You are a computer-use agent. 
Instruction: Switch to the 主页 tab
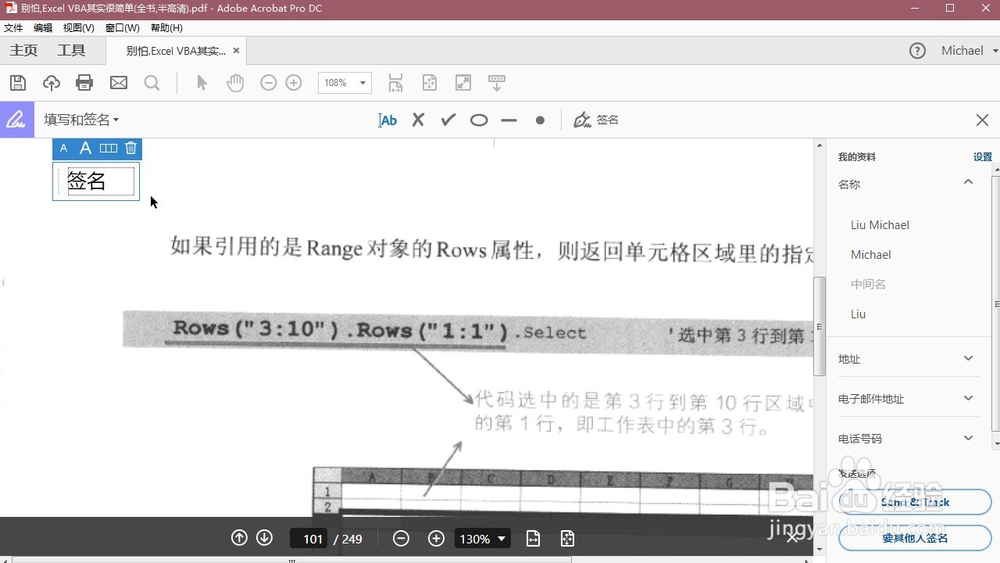(24, 50)
